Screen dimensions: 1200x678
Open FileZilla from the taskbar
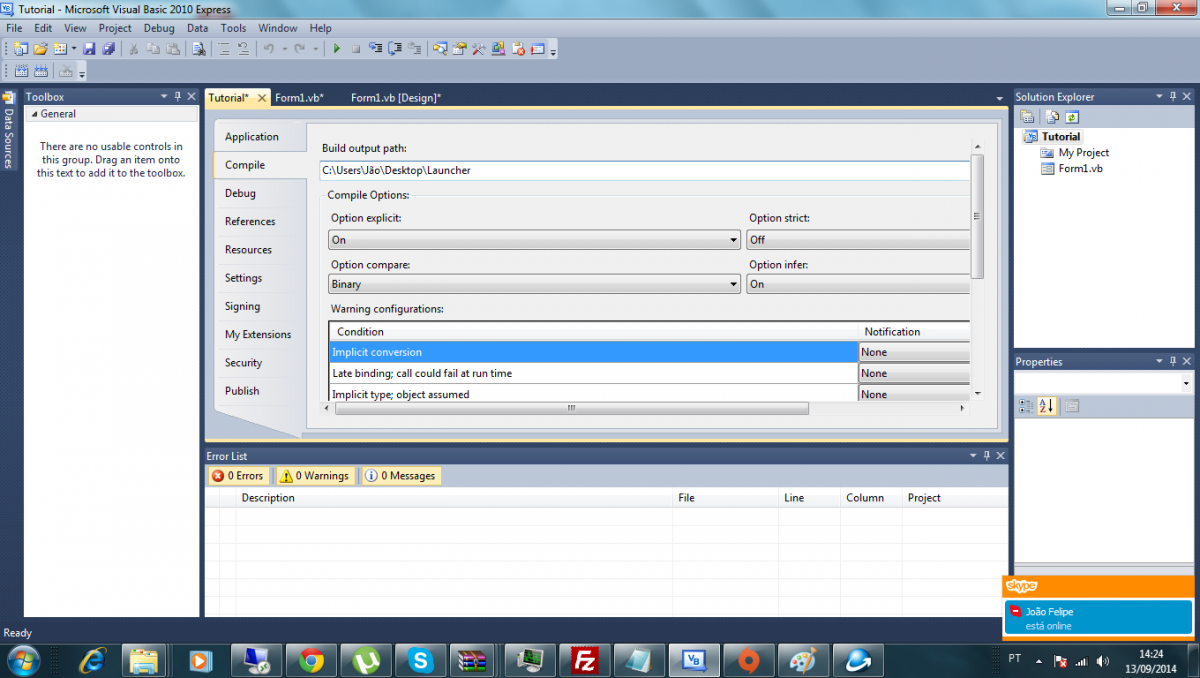pyautogui.click(x=583, y=660)
